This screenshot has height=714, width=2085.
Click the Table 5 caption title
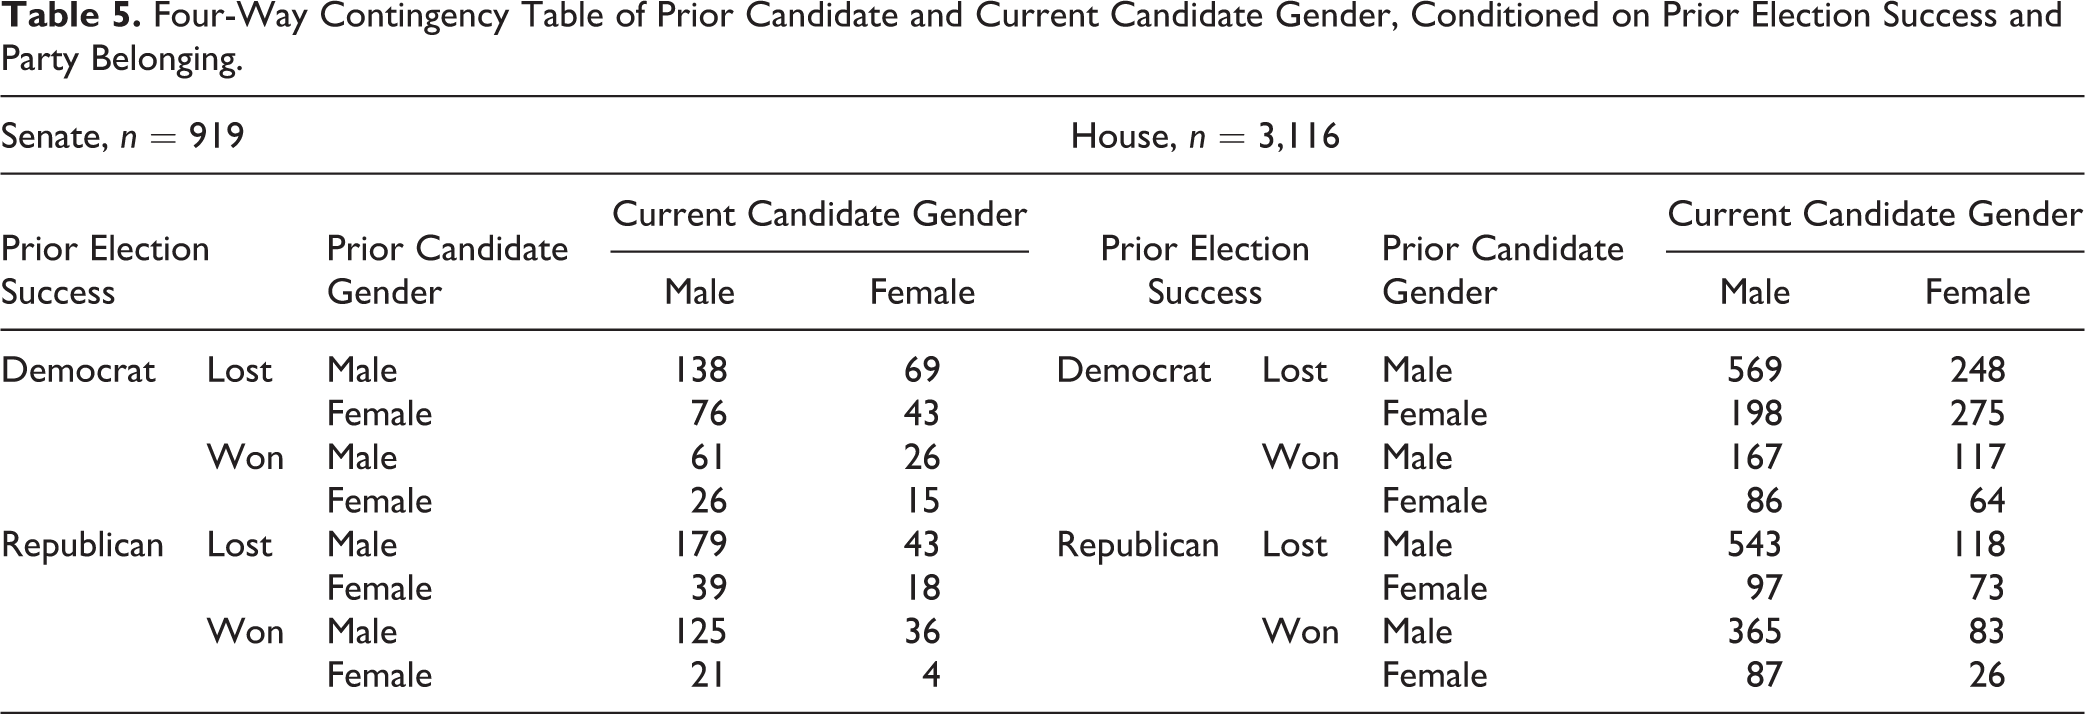coord(1031,37)
